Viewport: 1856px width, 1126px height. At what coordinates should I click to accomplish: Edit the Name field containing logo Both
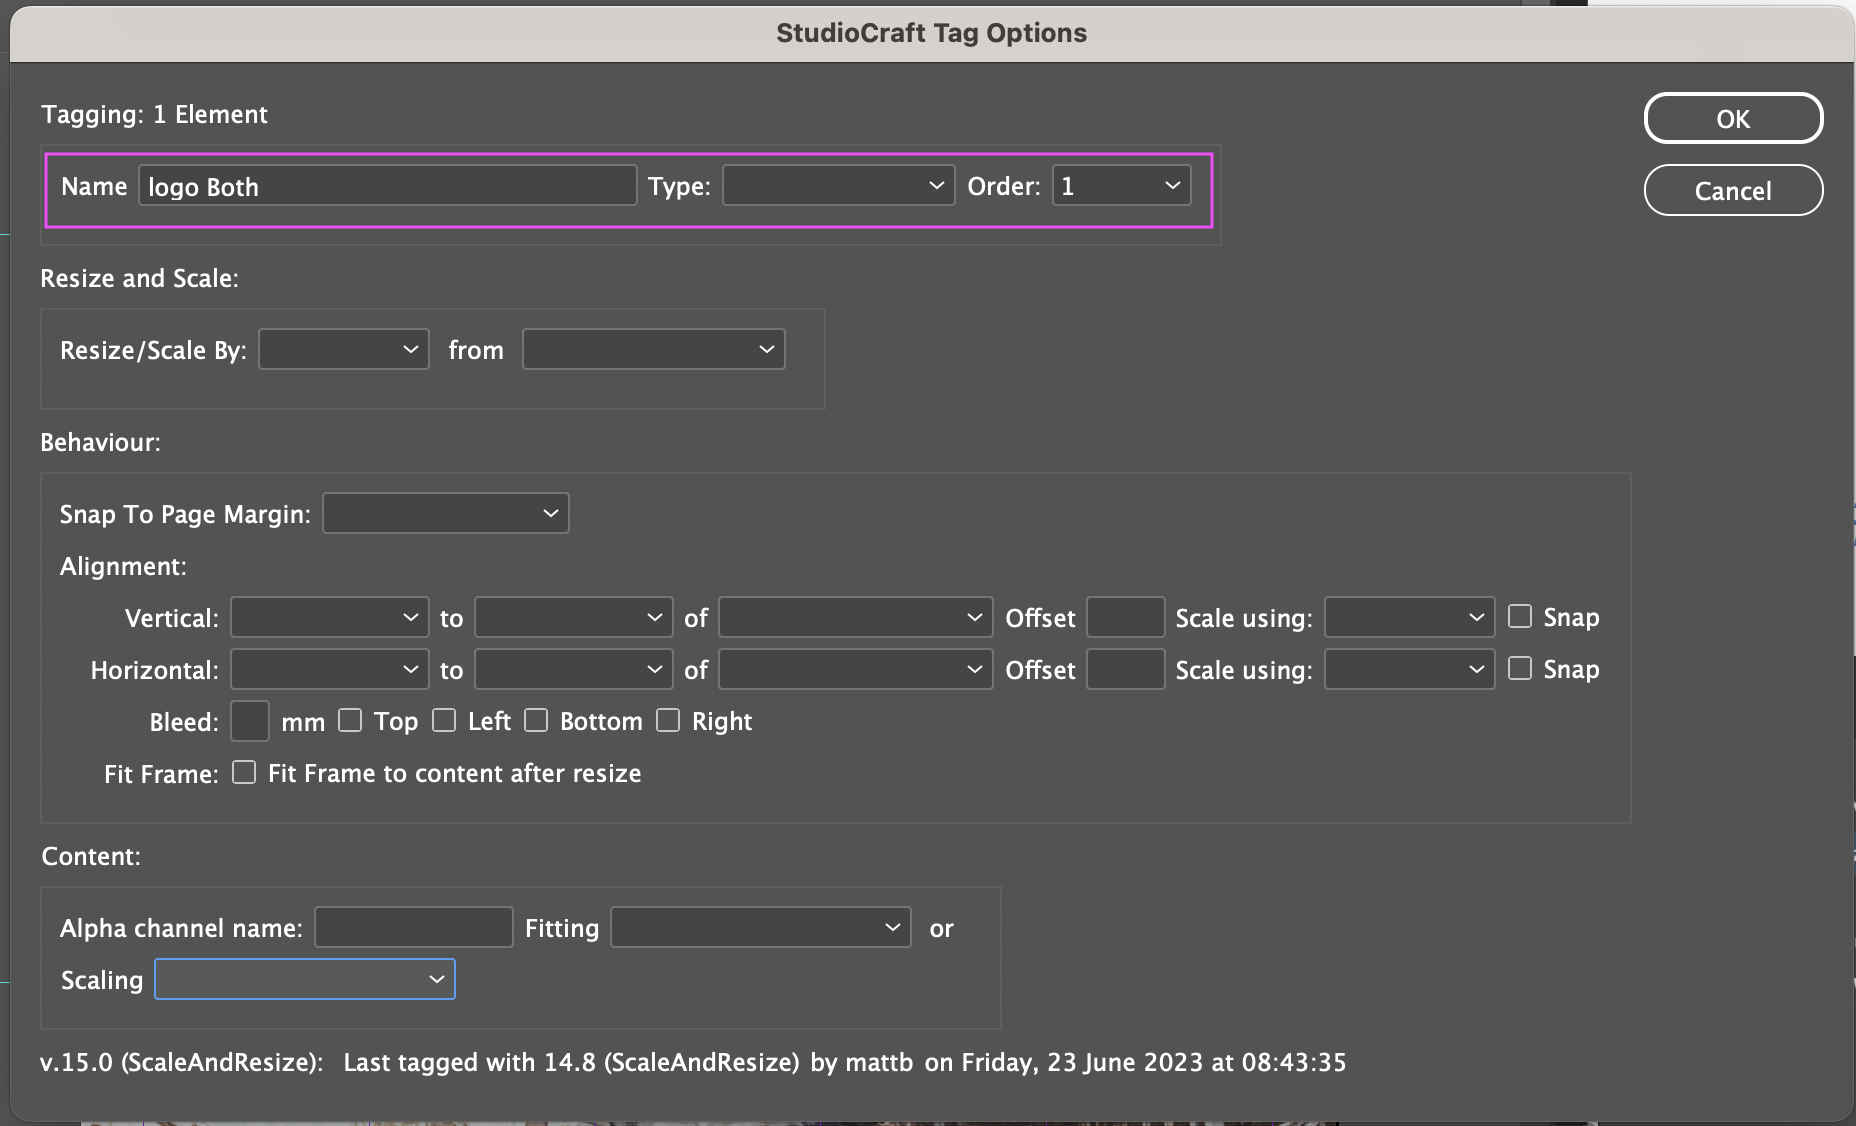pos(388,186)
